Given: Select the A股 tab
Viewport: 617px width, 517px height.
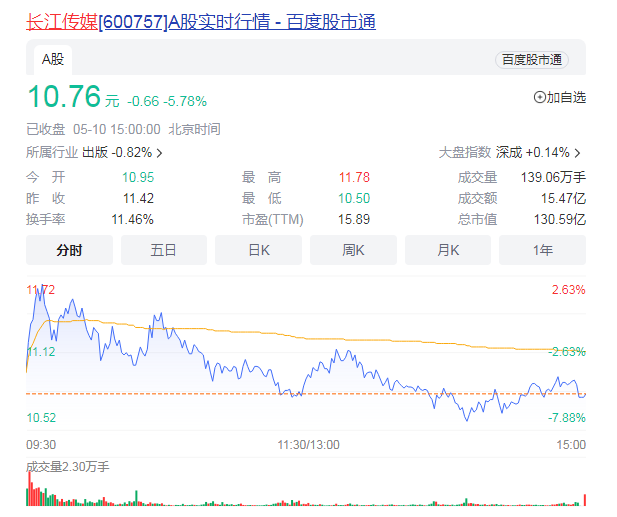Looking at the screenshot, I should pos(52,60).
